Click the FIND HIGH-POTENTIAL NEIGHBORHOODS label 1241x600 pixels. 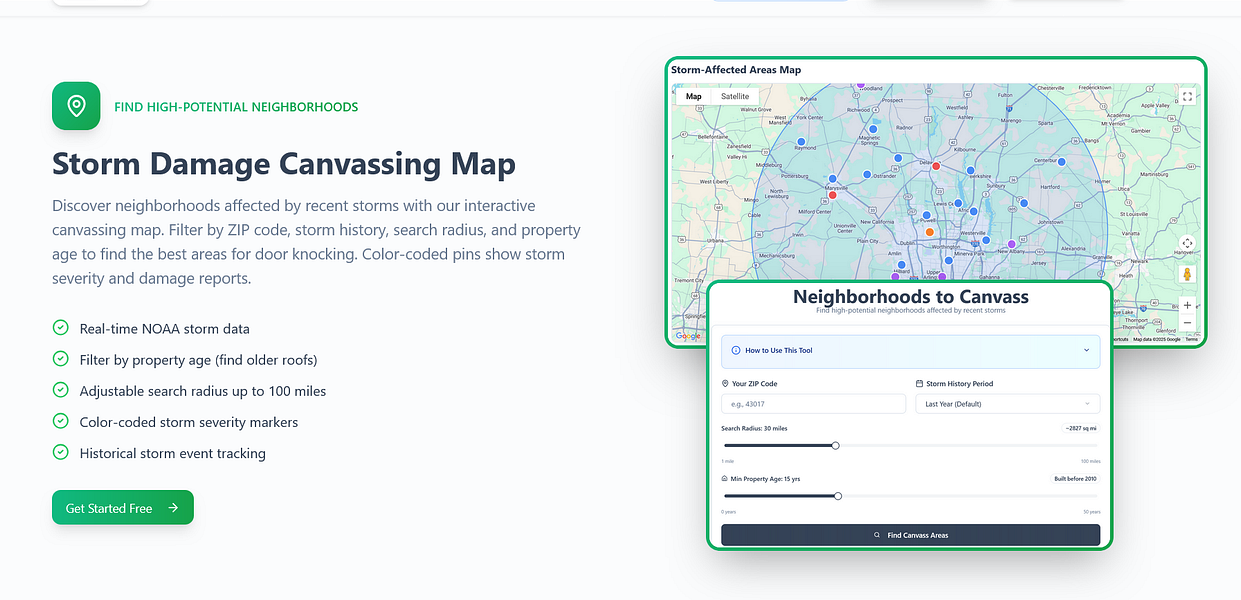[x=236, y=106]
